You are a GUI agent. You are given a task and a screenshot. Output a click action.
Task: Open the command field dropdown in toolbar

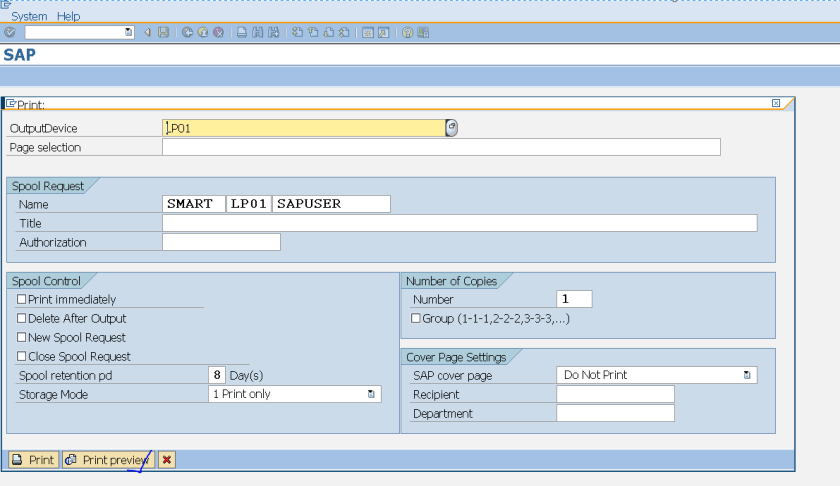click(128, 33)
